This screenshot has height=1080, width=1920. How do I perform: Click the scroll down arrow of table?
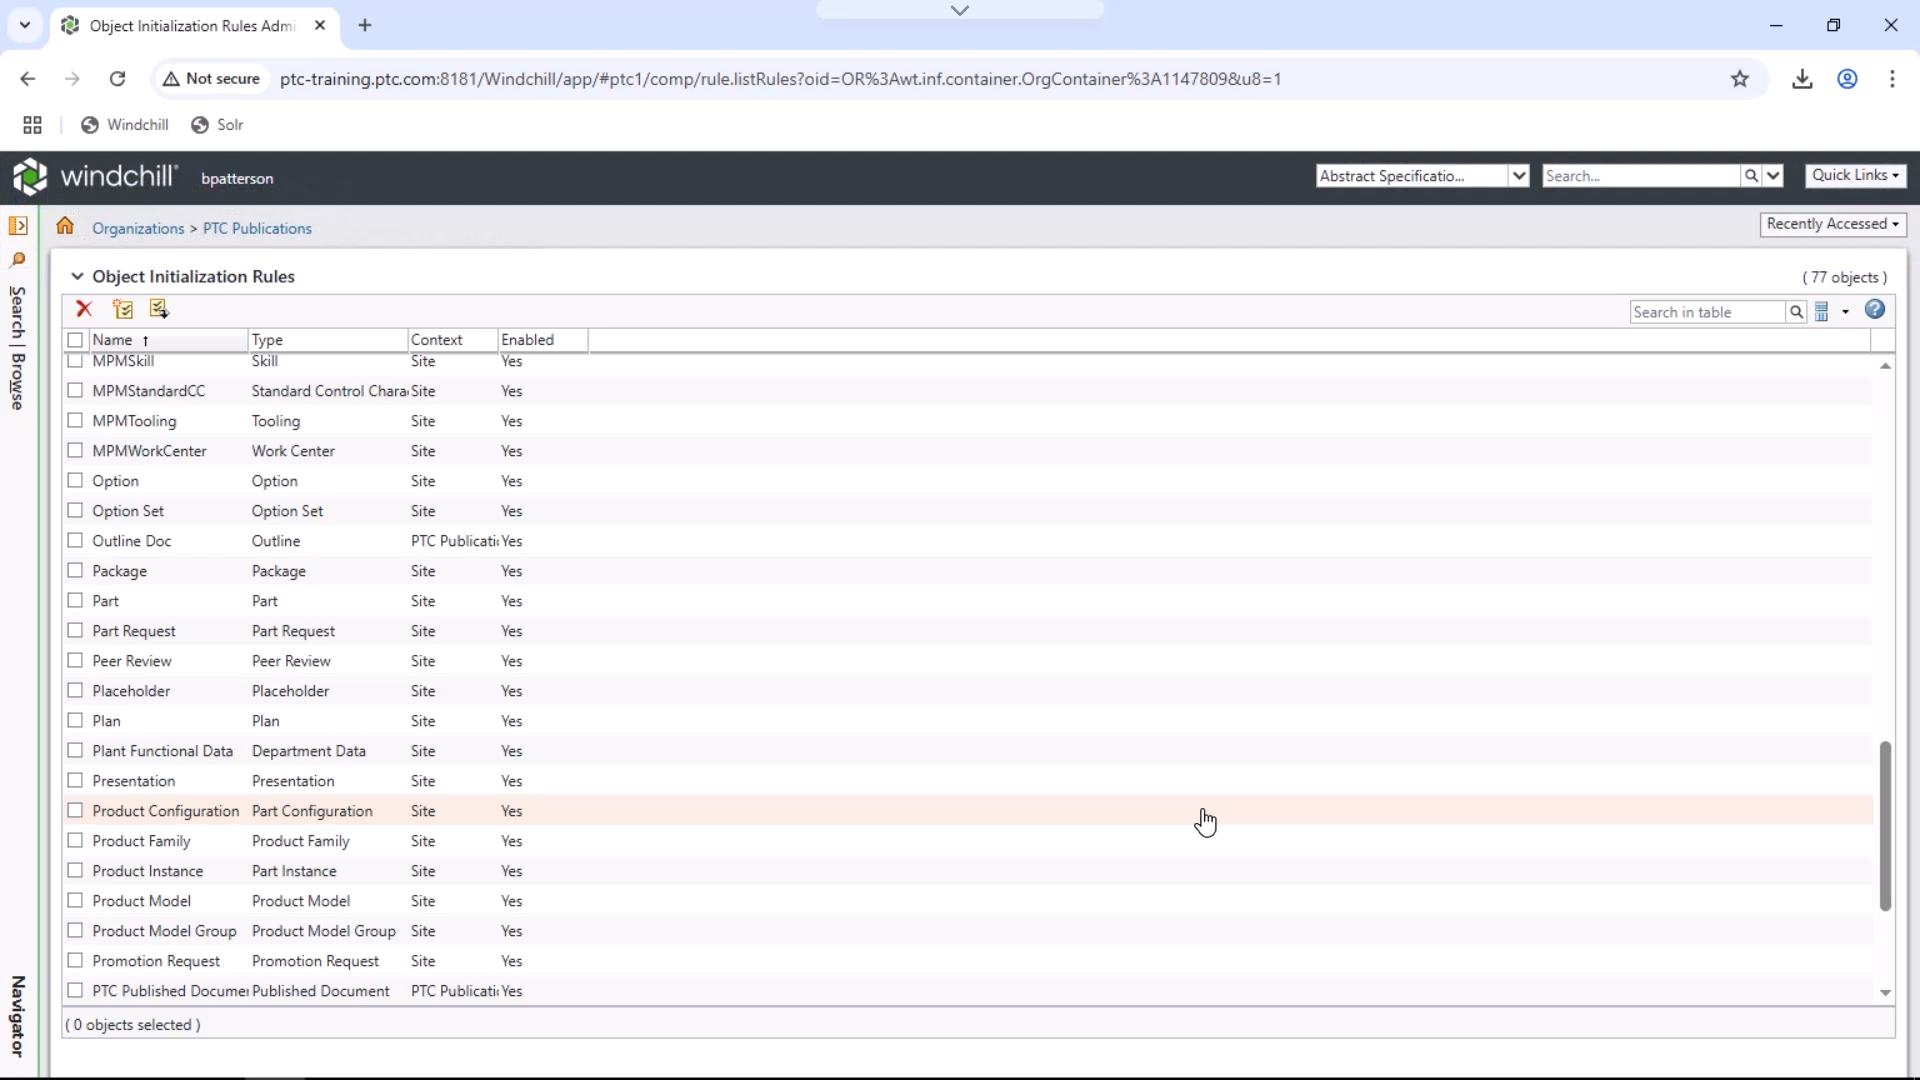1885,993
